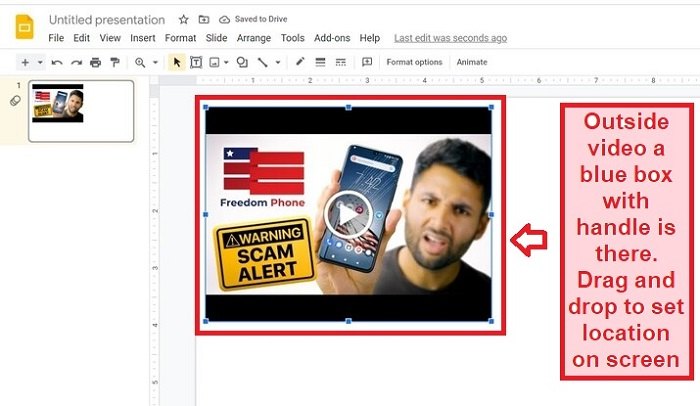The height and width of the screenshot is (406, 700).
Task: Click the top-right resize handle of video
Action: (x=492, y=107)
